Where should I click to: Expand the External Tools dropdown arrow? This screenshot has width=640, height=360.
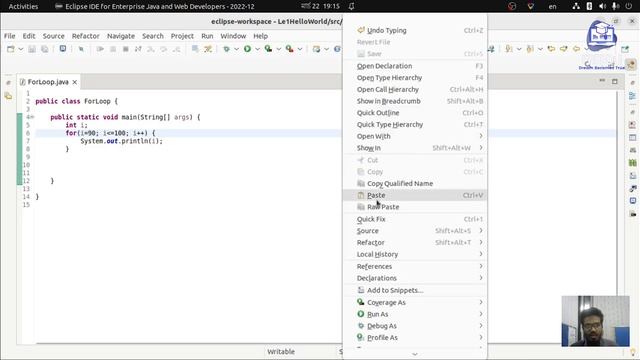(300, 49)
